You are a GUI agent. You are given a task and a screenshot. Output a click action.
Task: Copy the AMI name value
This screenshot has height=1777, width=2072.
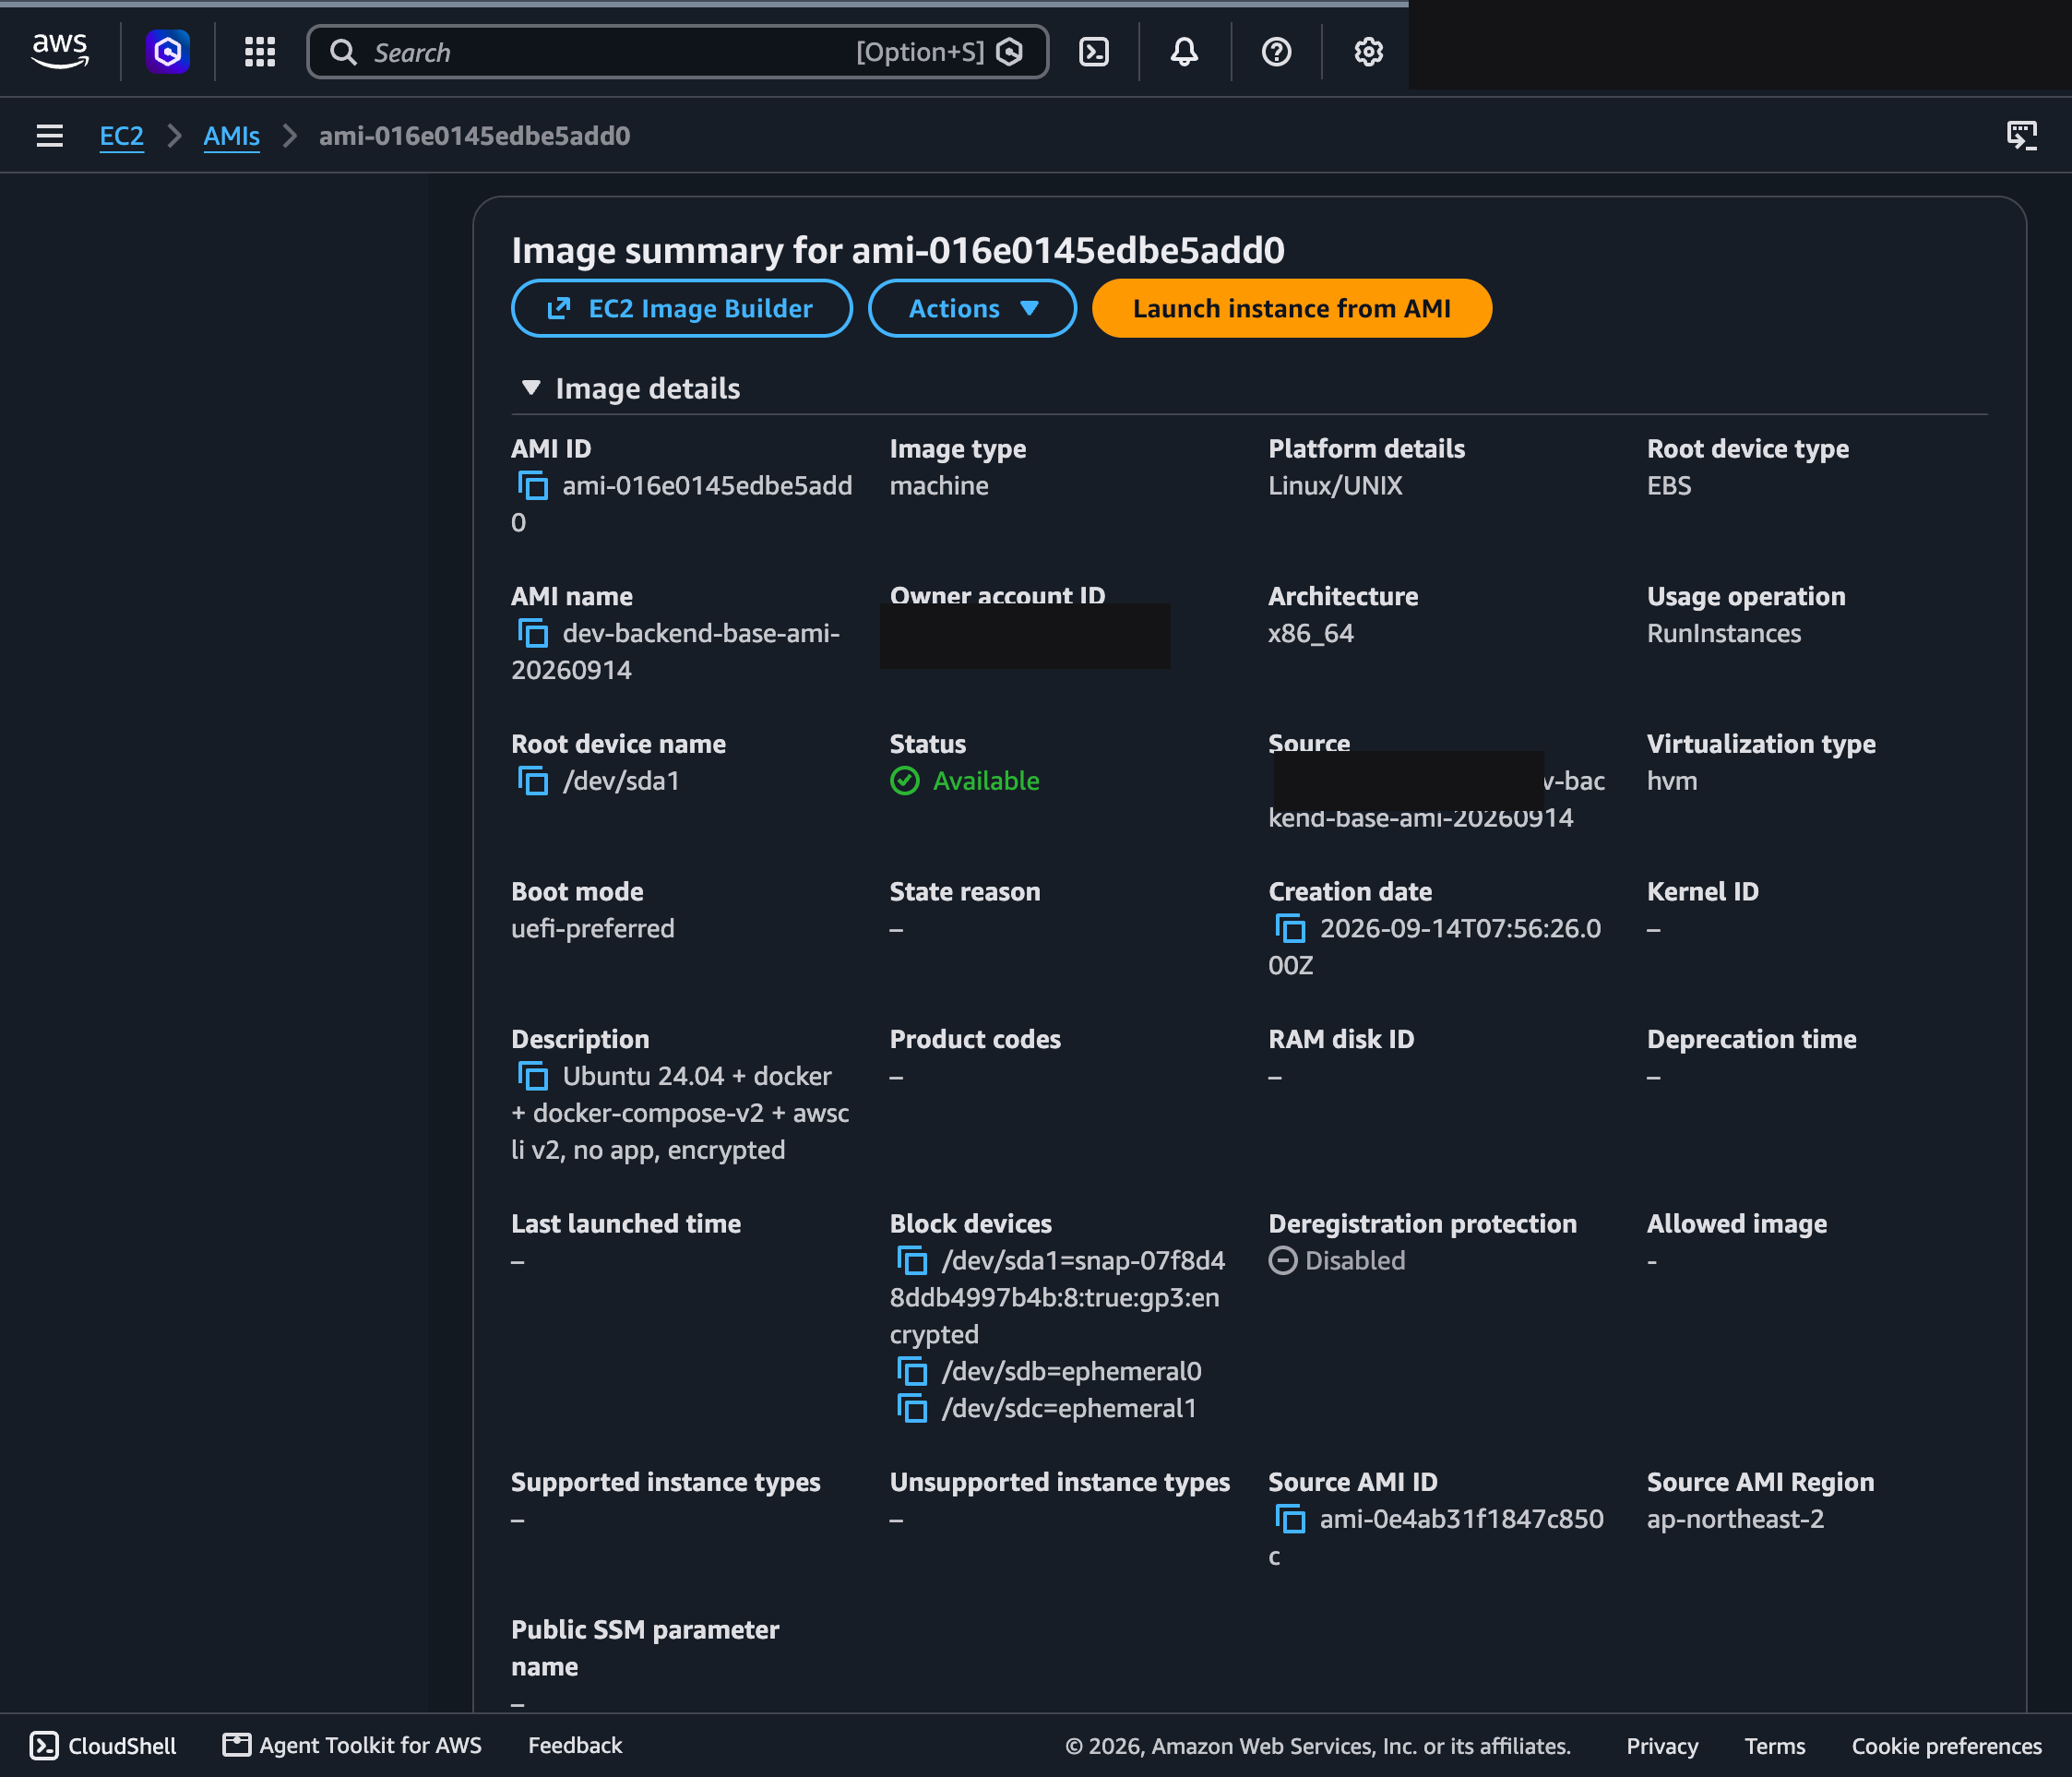pyautogui.click(x=533, y=634)
